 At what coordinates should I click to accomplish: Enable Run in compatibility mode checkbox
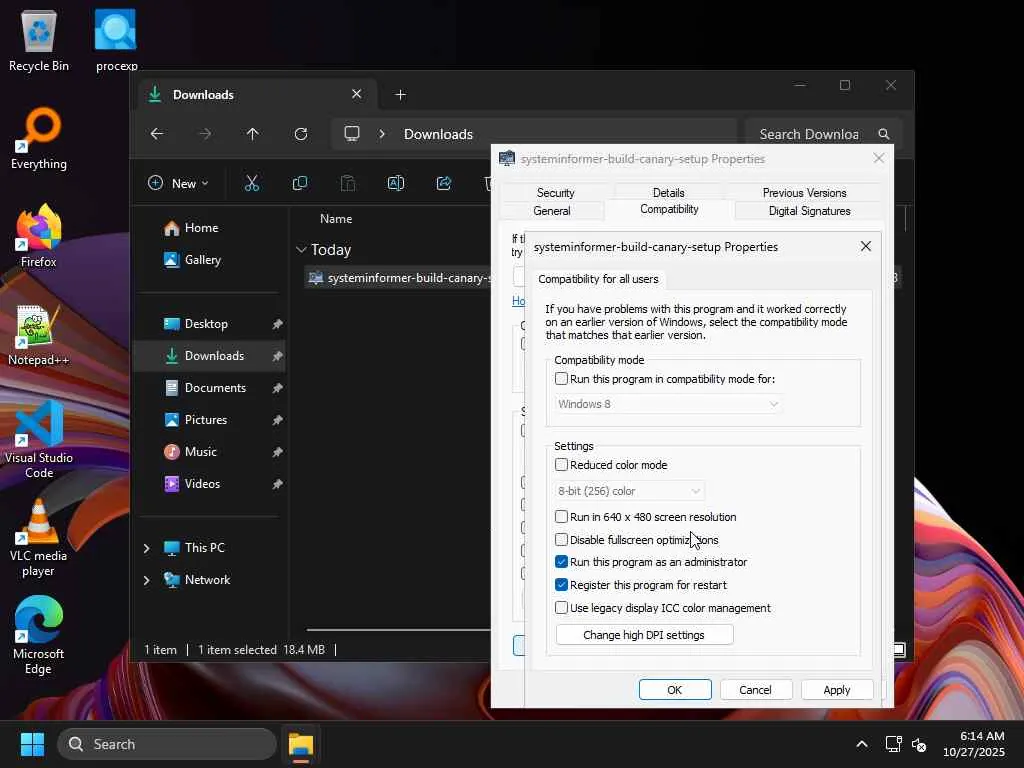pyautogui.click(x=562, y=379)
